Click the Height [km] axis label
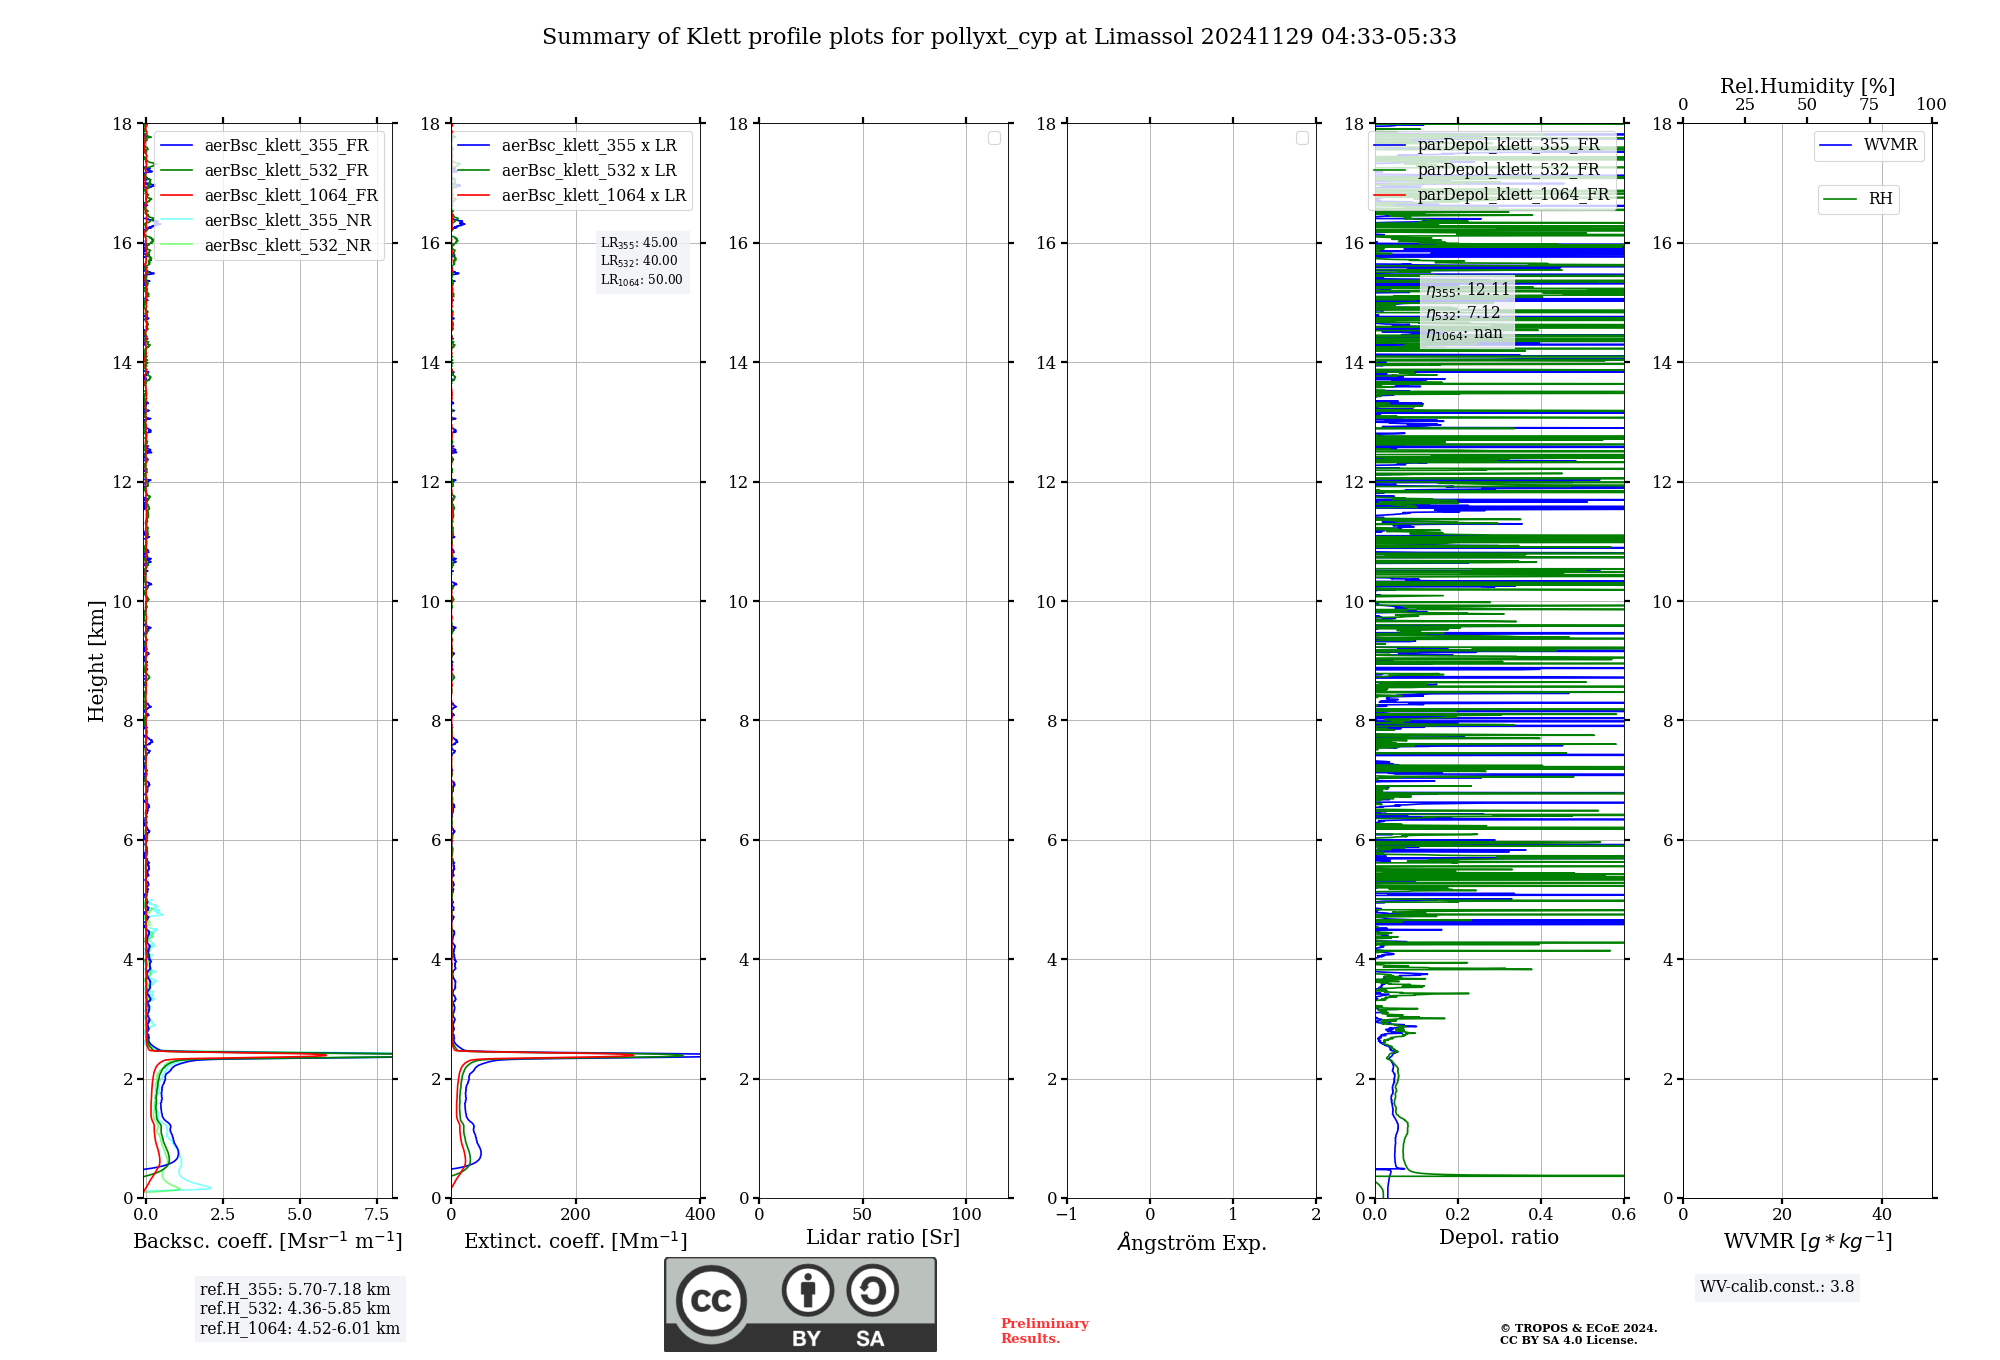Viewport: 2000px width, 1360px height. coord(96,661)
